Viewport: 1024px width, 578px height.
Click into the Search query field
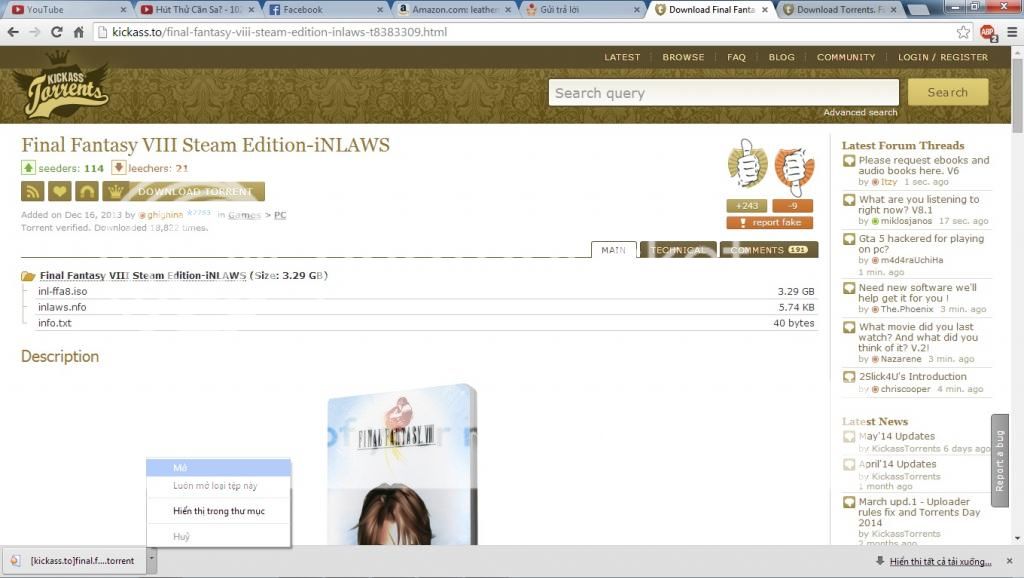pos(724,92)
